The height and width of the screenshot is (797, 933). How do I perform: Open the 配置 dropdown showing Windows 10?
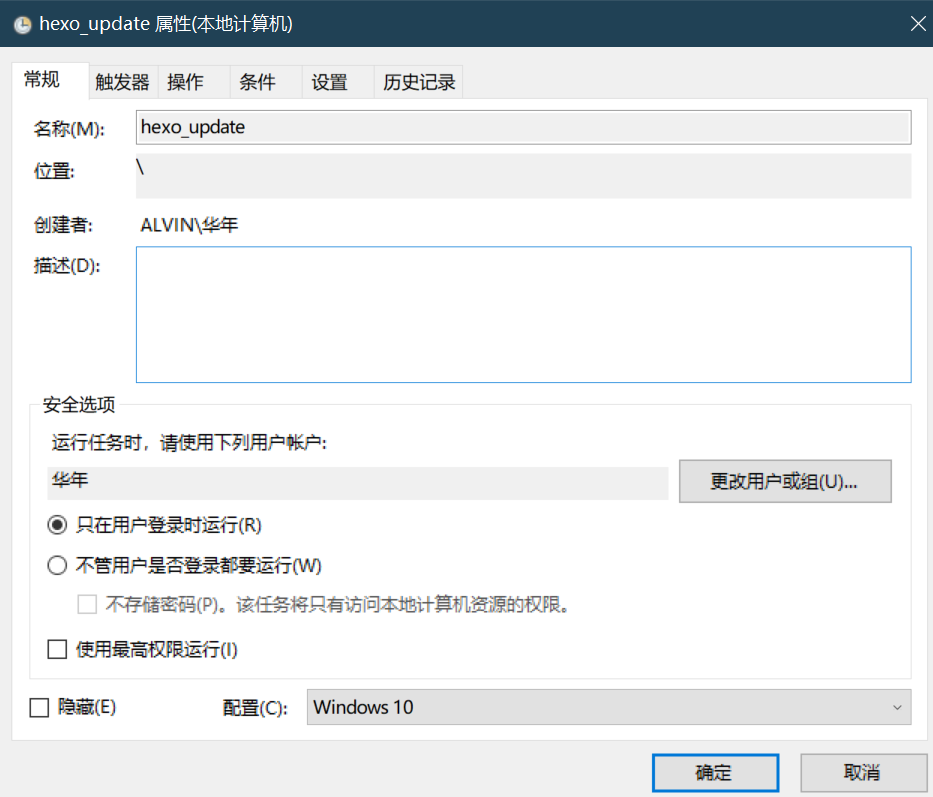coord(609,707)
